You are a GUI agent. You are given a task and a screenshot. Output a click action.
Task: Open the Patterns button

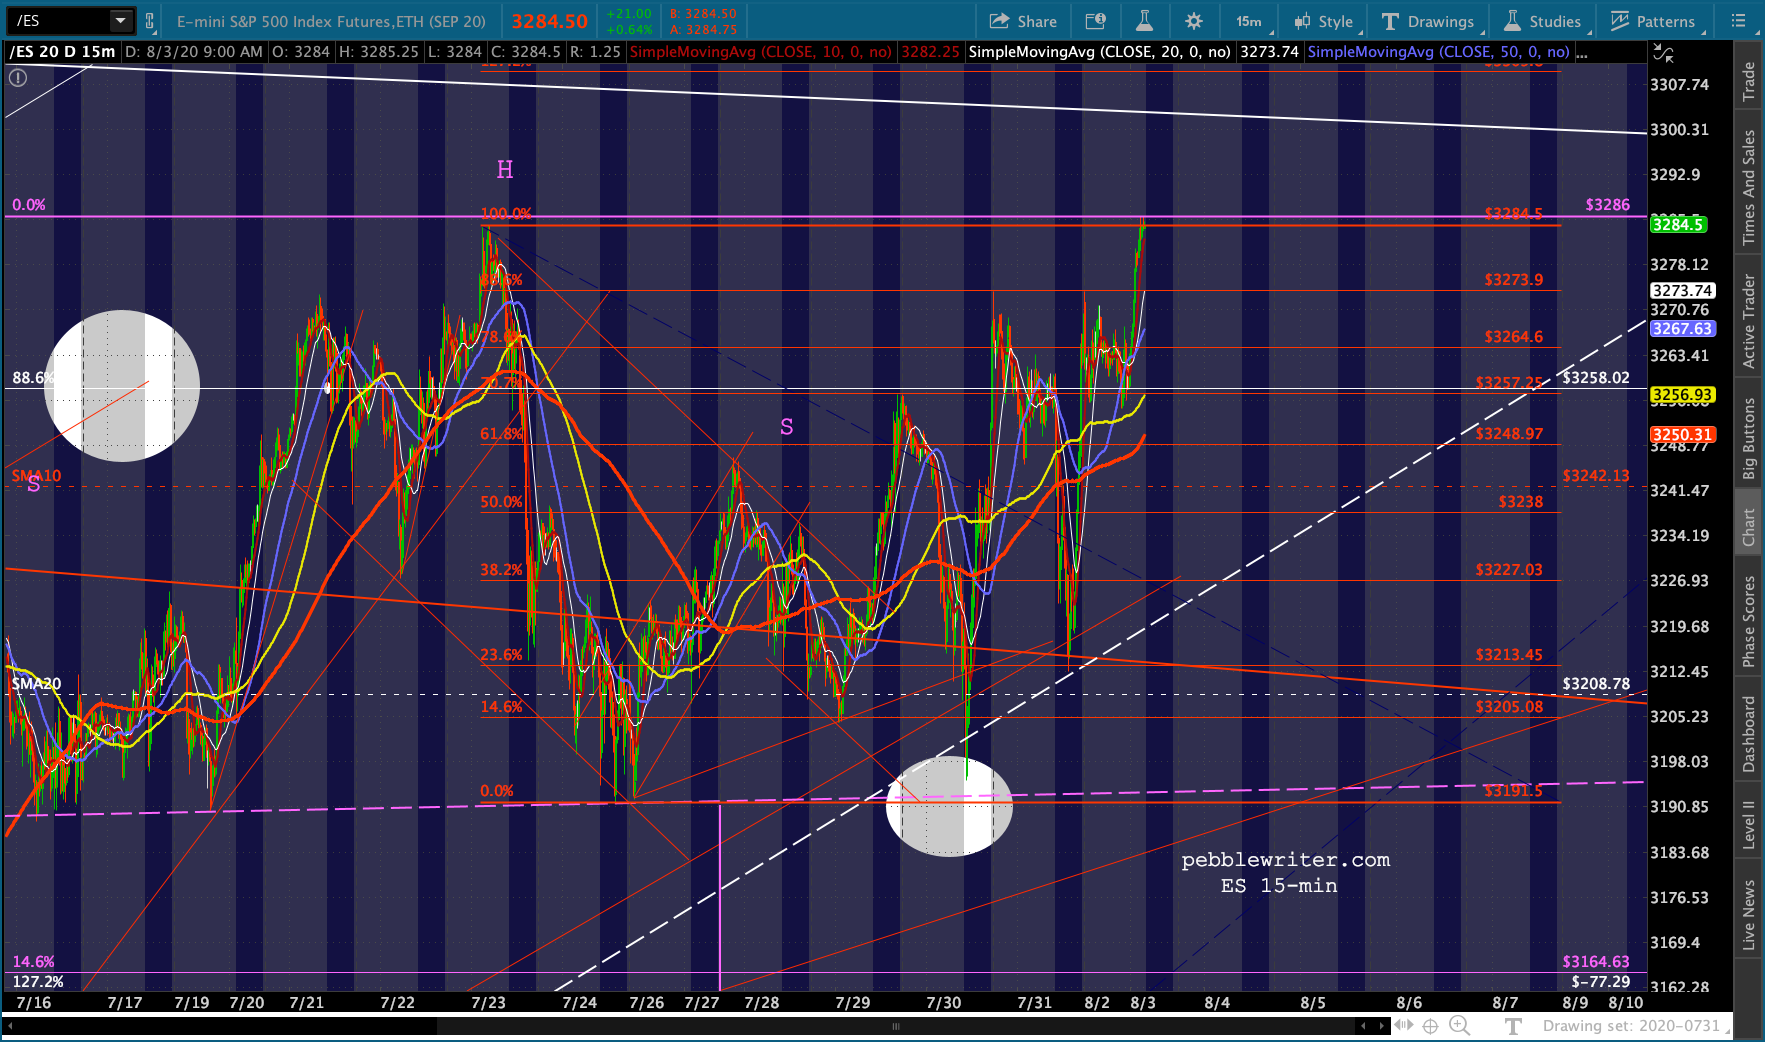click(x=1652, y=21)
